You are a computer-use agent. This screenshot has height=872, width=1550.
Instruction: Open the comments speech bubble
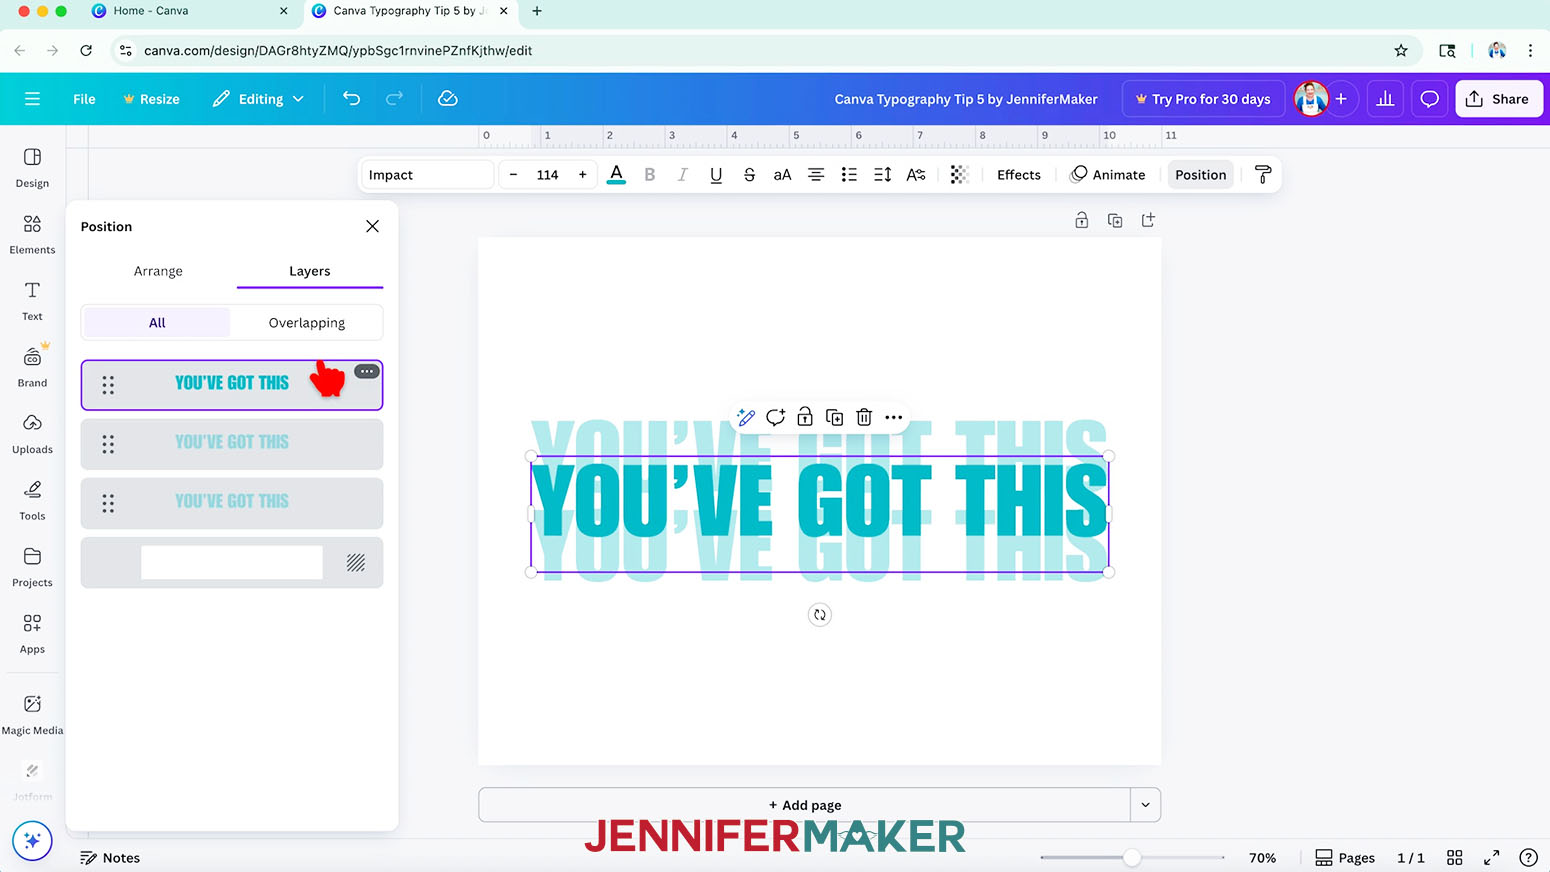click(1429, 99)
